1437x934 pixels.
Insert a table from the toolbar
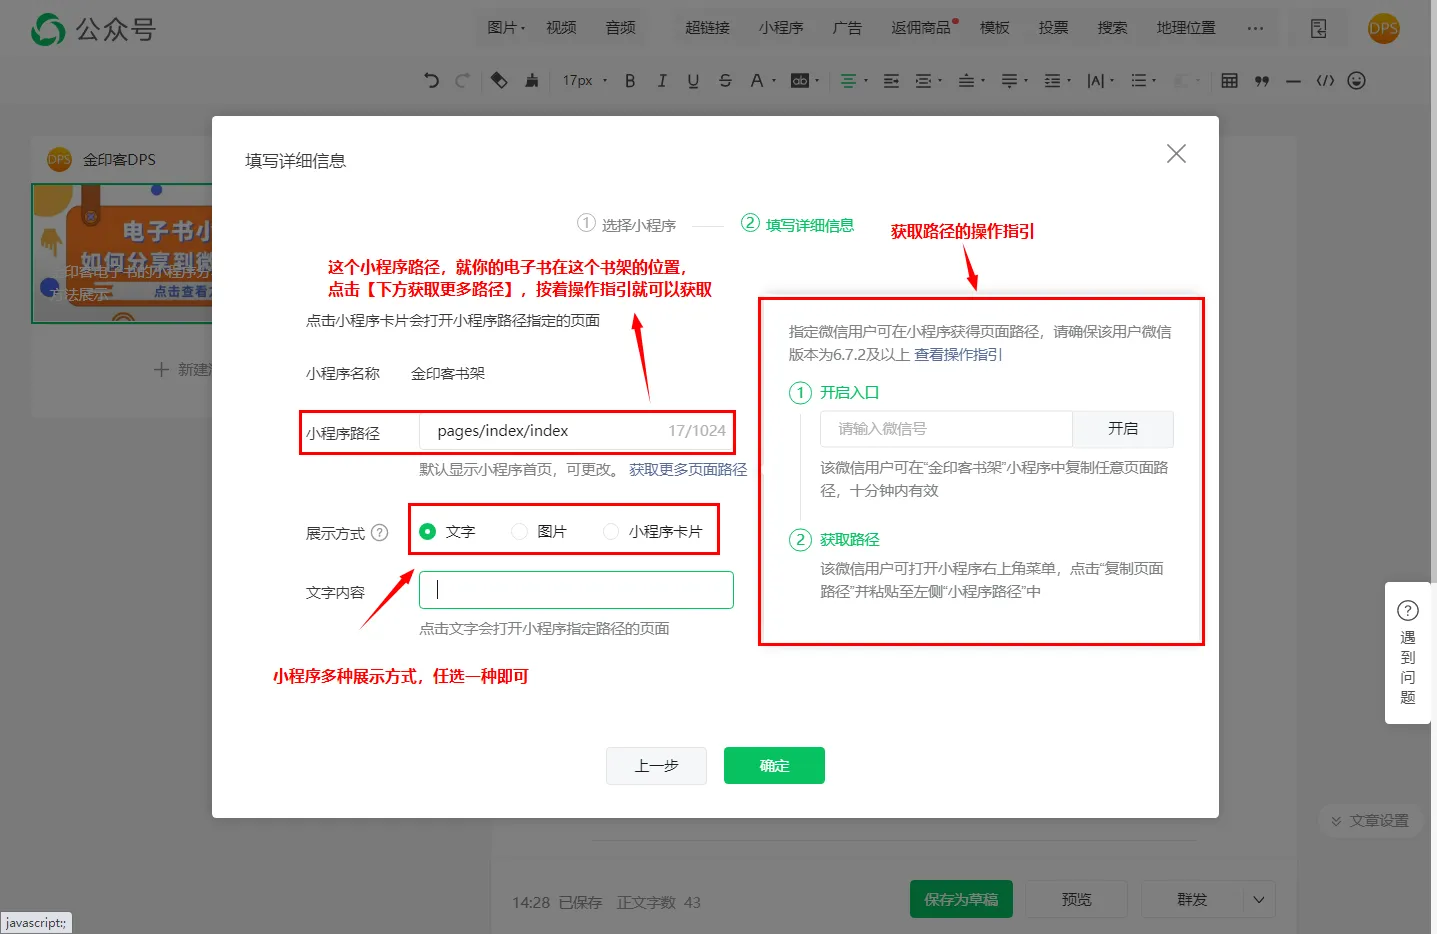click(1229, 81)
